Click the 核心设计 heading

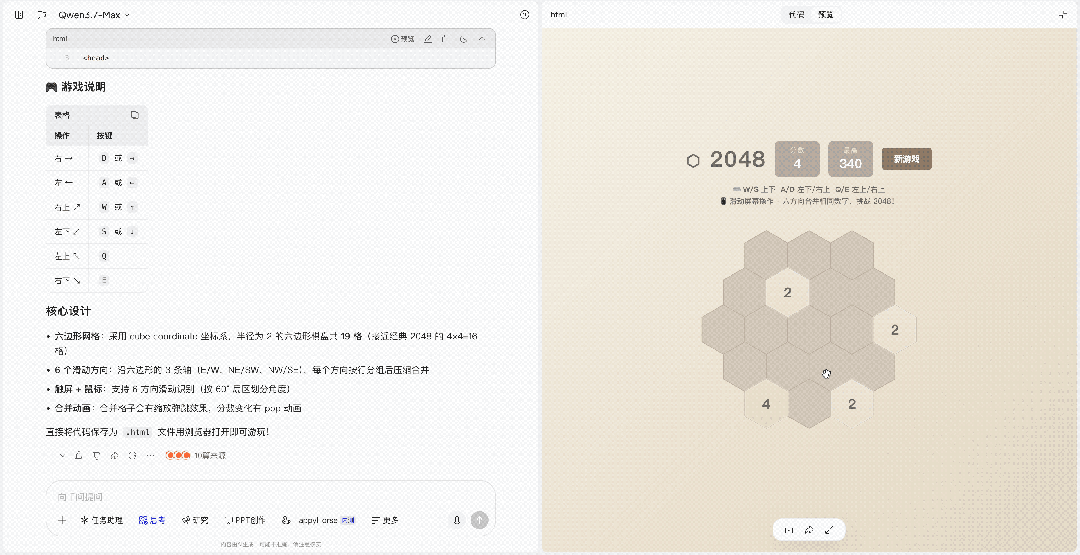68,311
